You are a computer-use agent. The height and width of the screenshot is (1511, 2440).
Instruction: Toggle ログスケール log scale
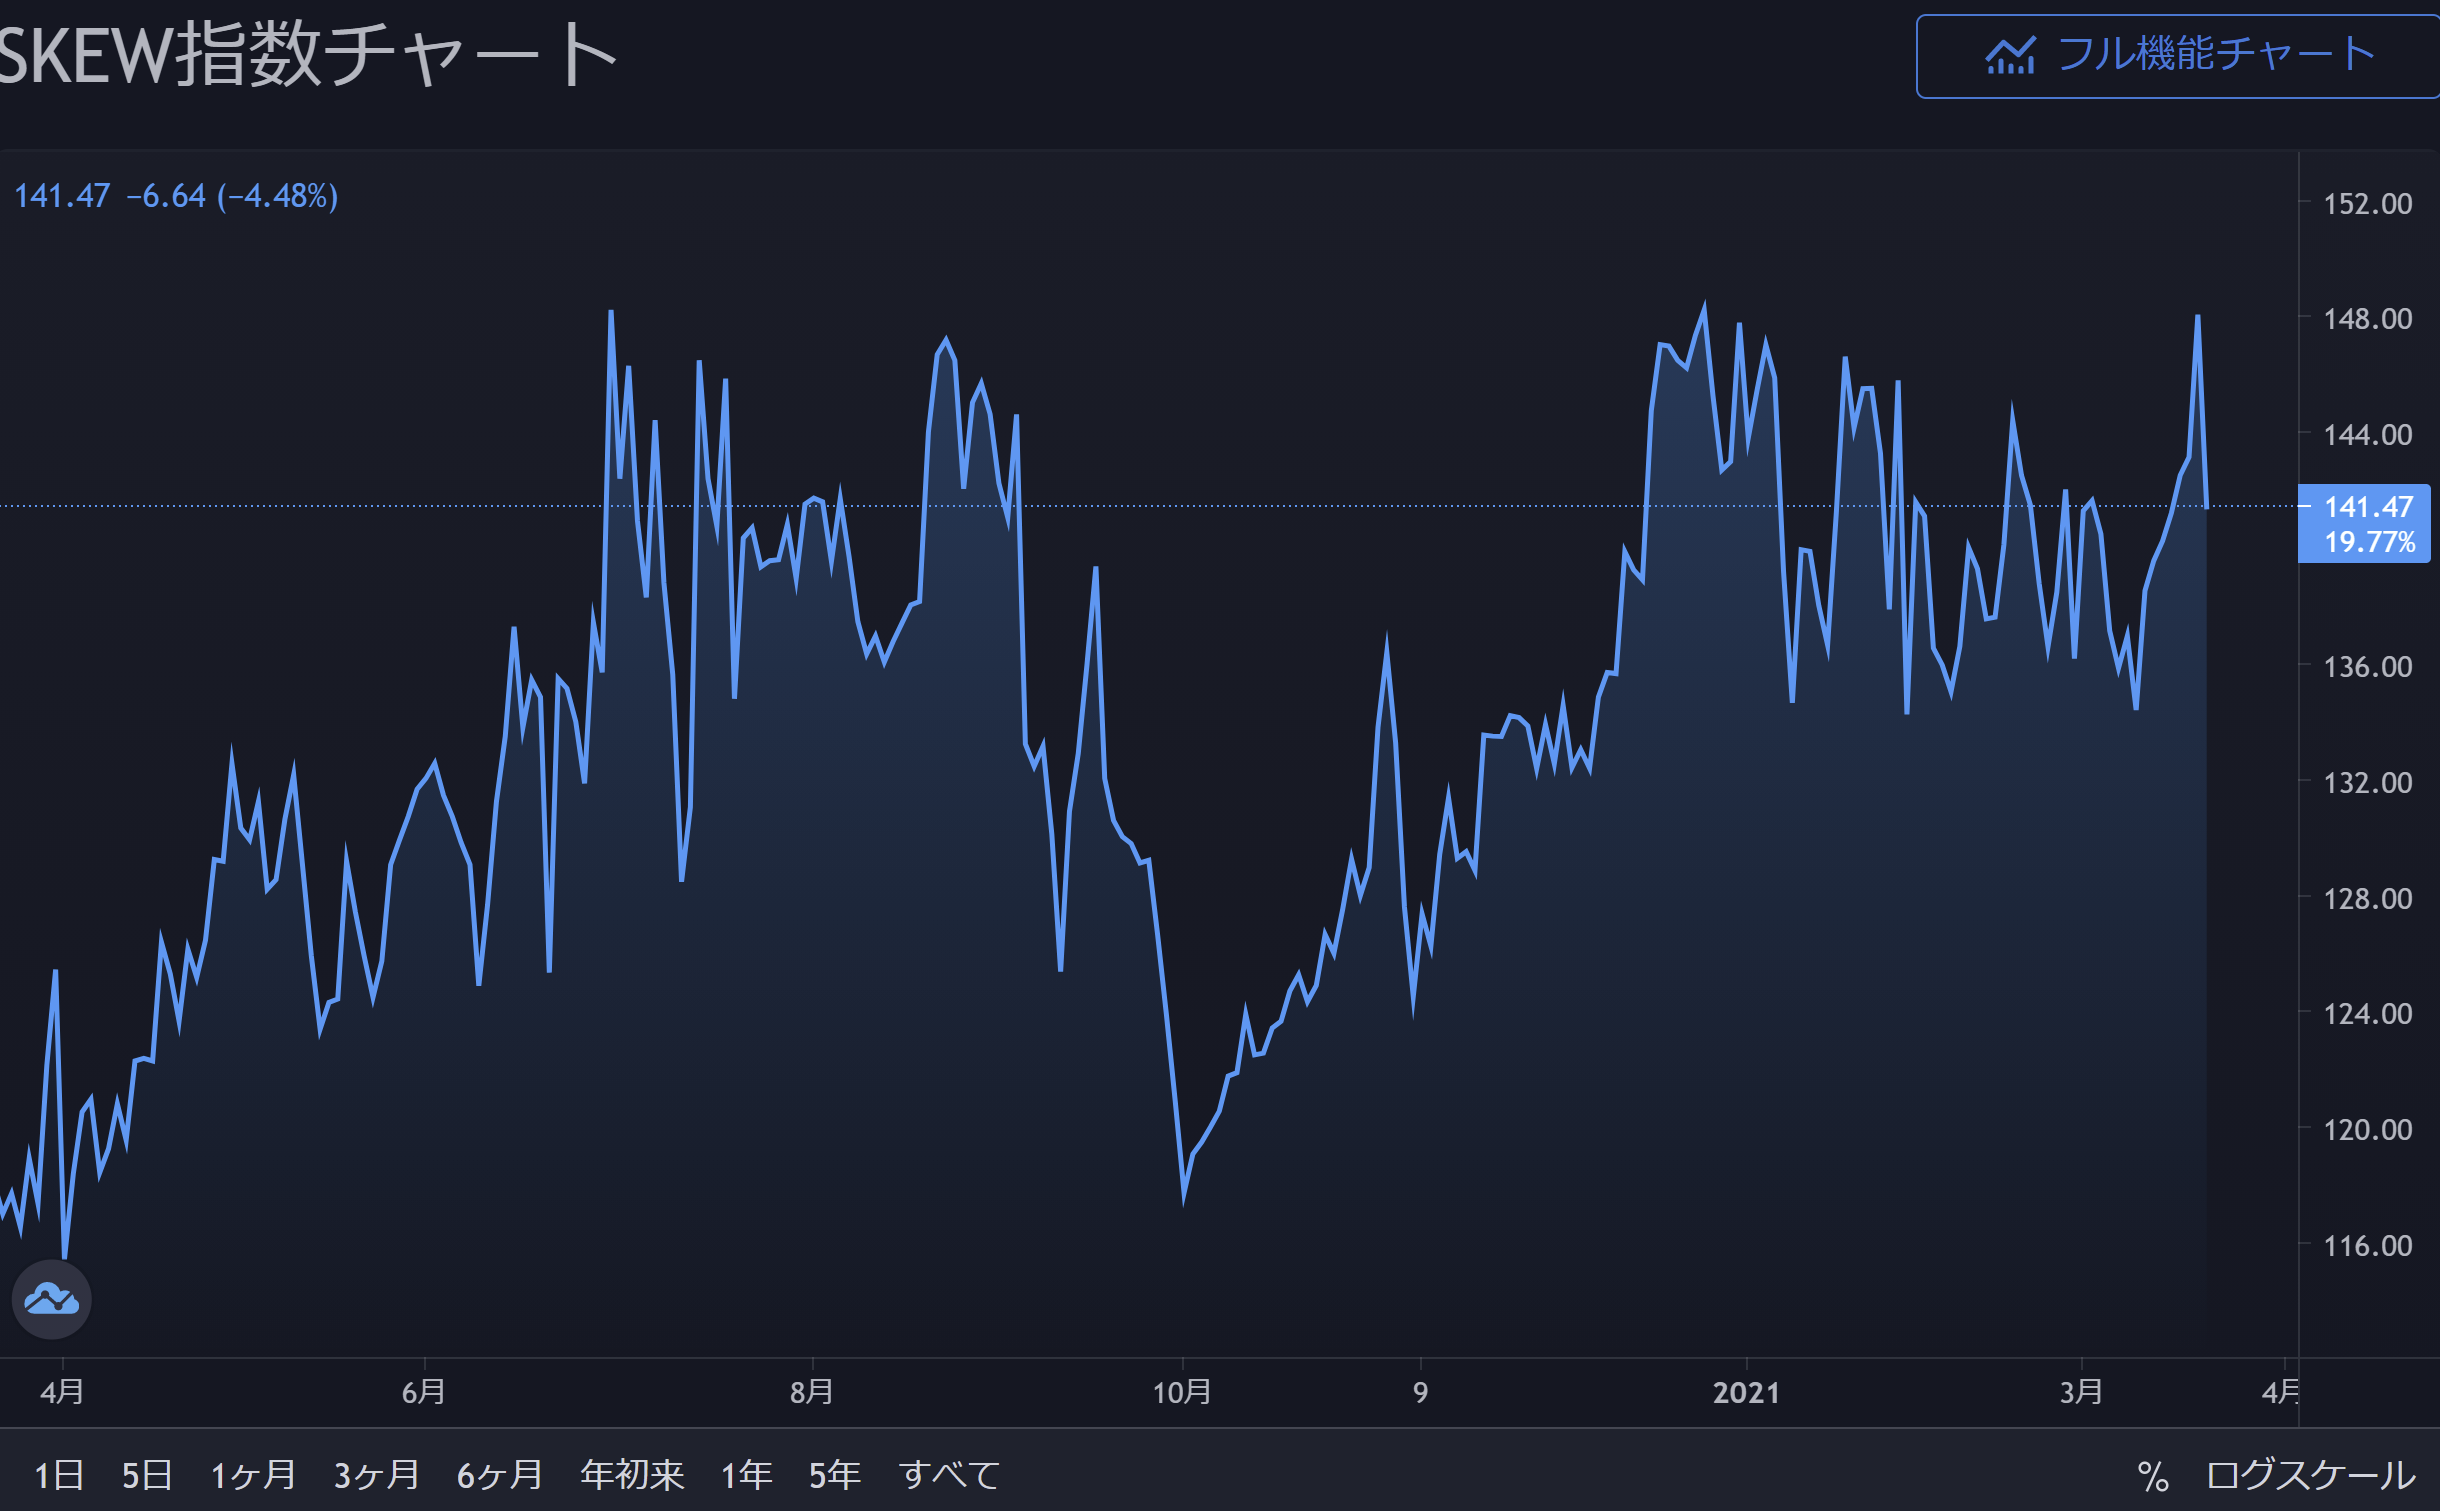2310,1475
